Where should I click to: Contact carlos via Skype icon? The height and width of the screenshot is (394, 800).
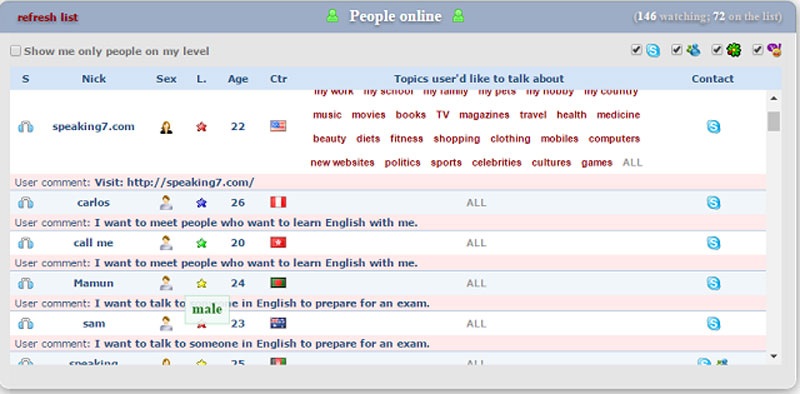click(x=713, y=203)
